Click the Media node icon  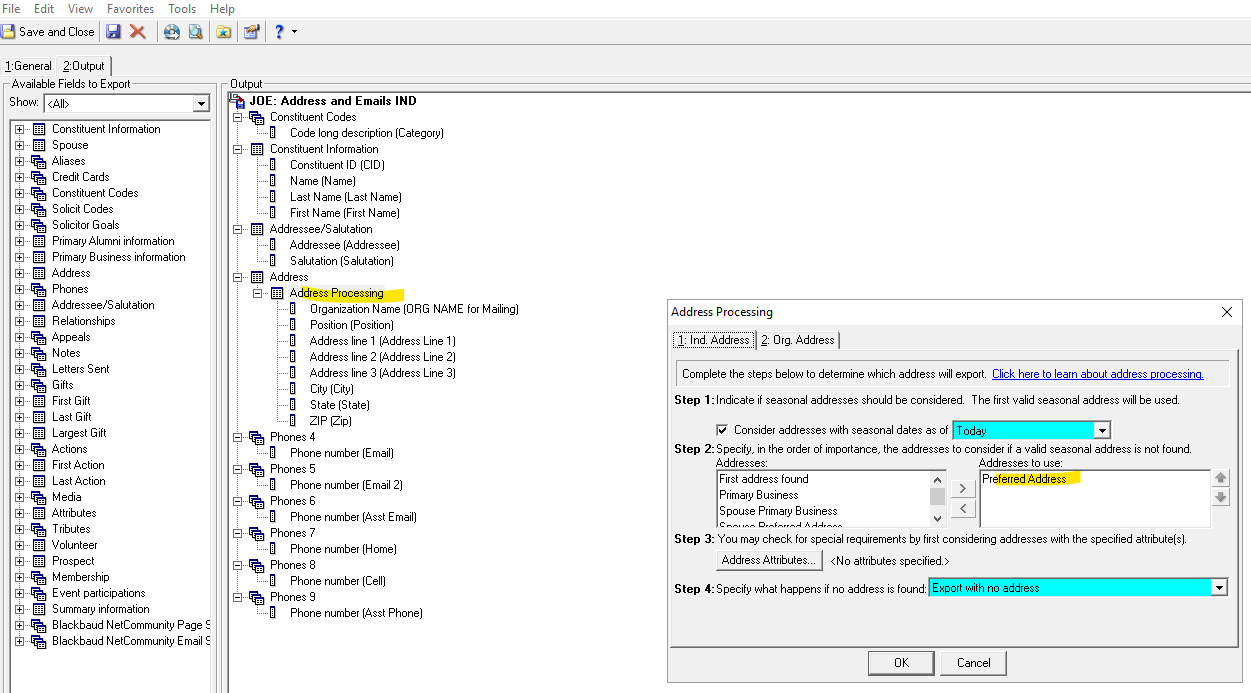(39, 497)
